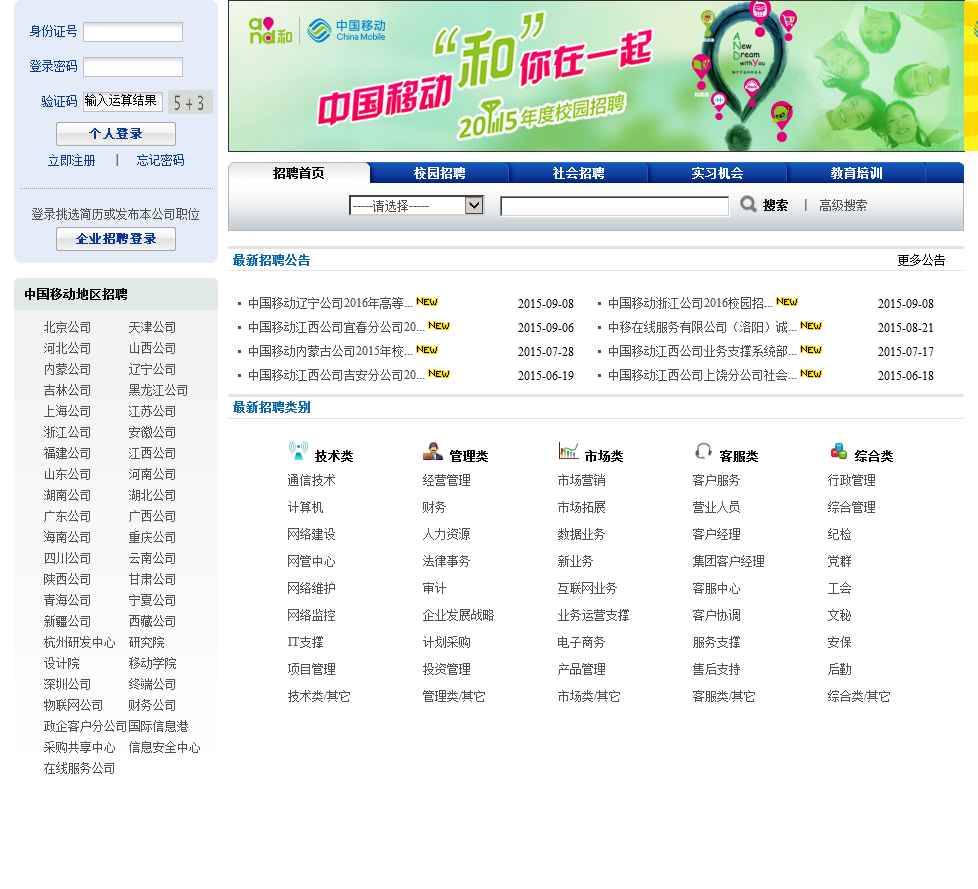Focus the 验证码 input field

tap(123, 101)
